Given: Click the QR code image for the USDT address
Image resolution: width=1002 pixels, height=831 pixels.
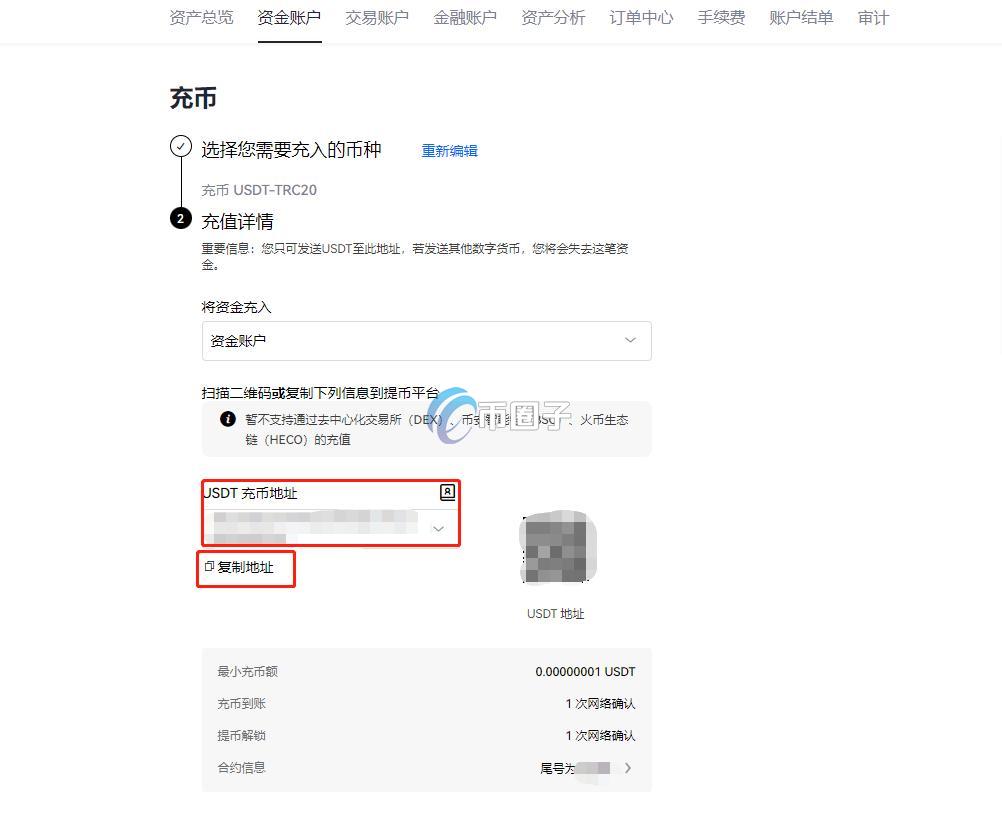Looking at the screenshot, I should pos(556,547).
